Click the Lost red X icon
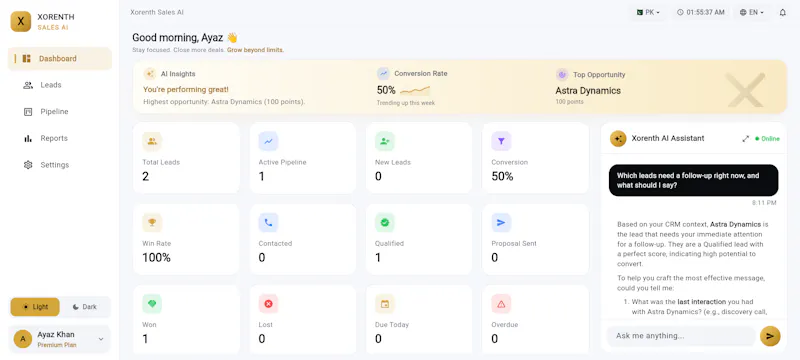This screenshot has width=800, height=360. (x=268, y=304)
